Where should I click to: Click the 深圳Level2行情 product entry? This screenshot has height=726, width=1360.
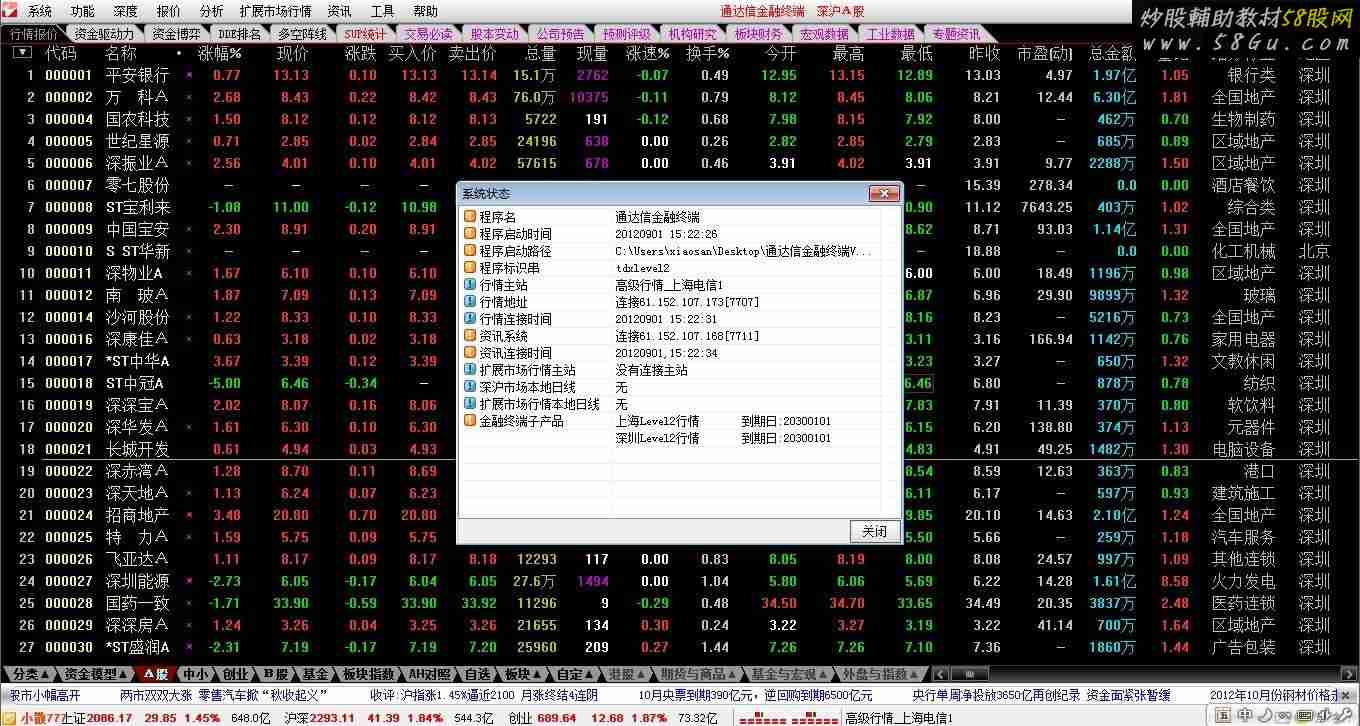(657, 438)
